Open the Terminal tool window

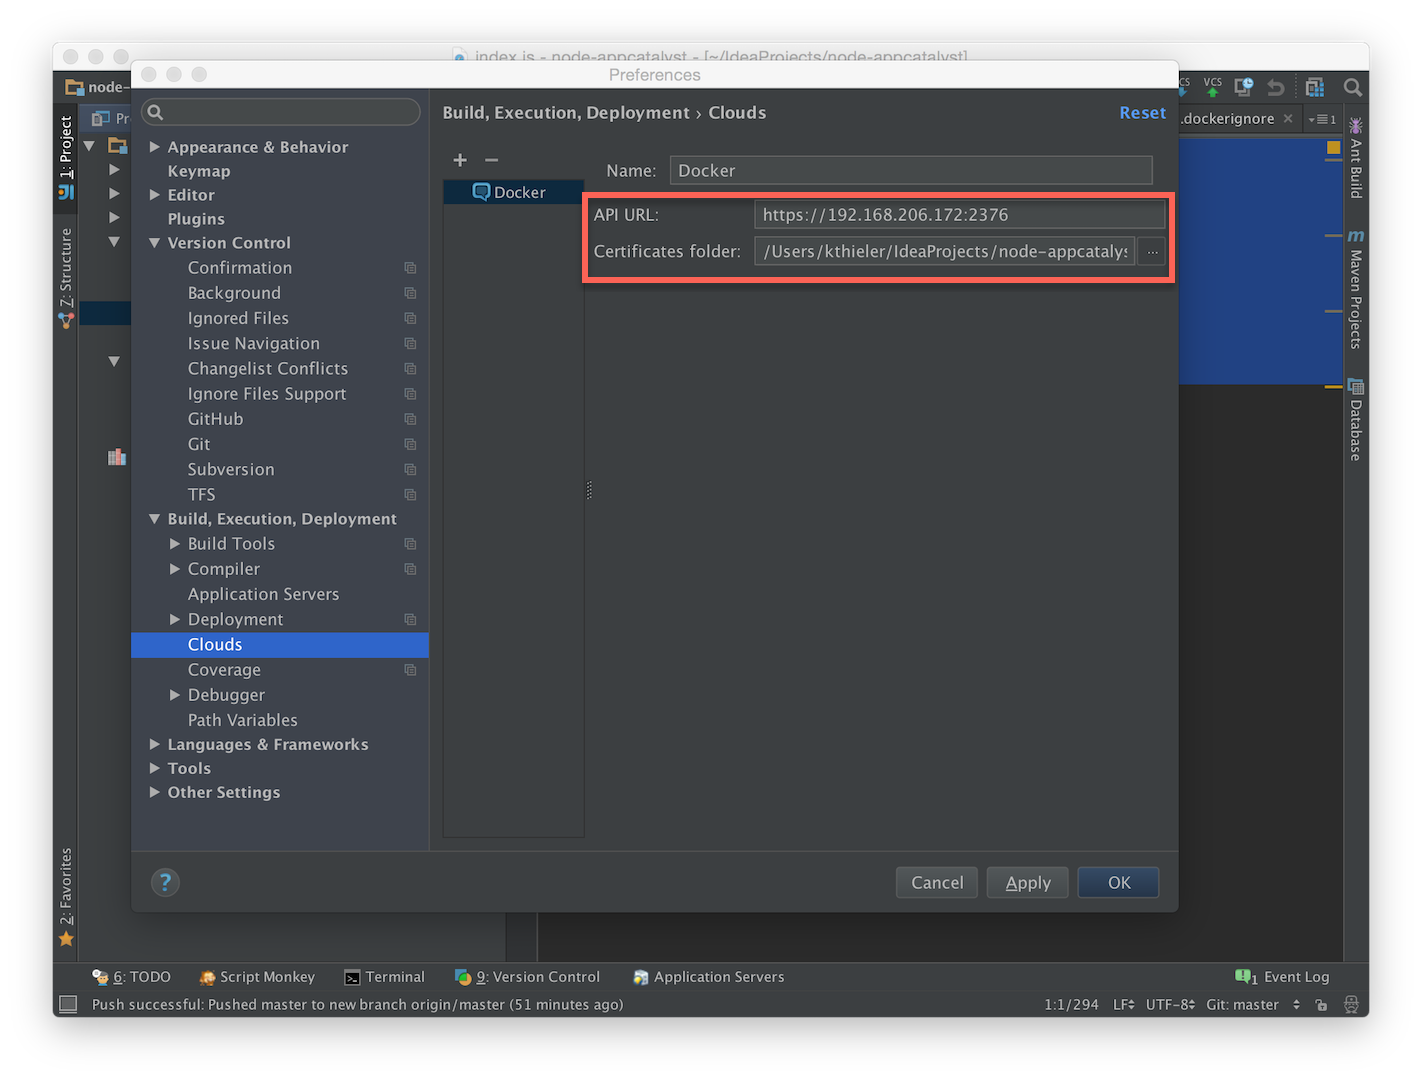[x=385, y=977]
